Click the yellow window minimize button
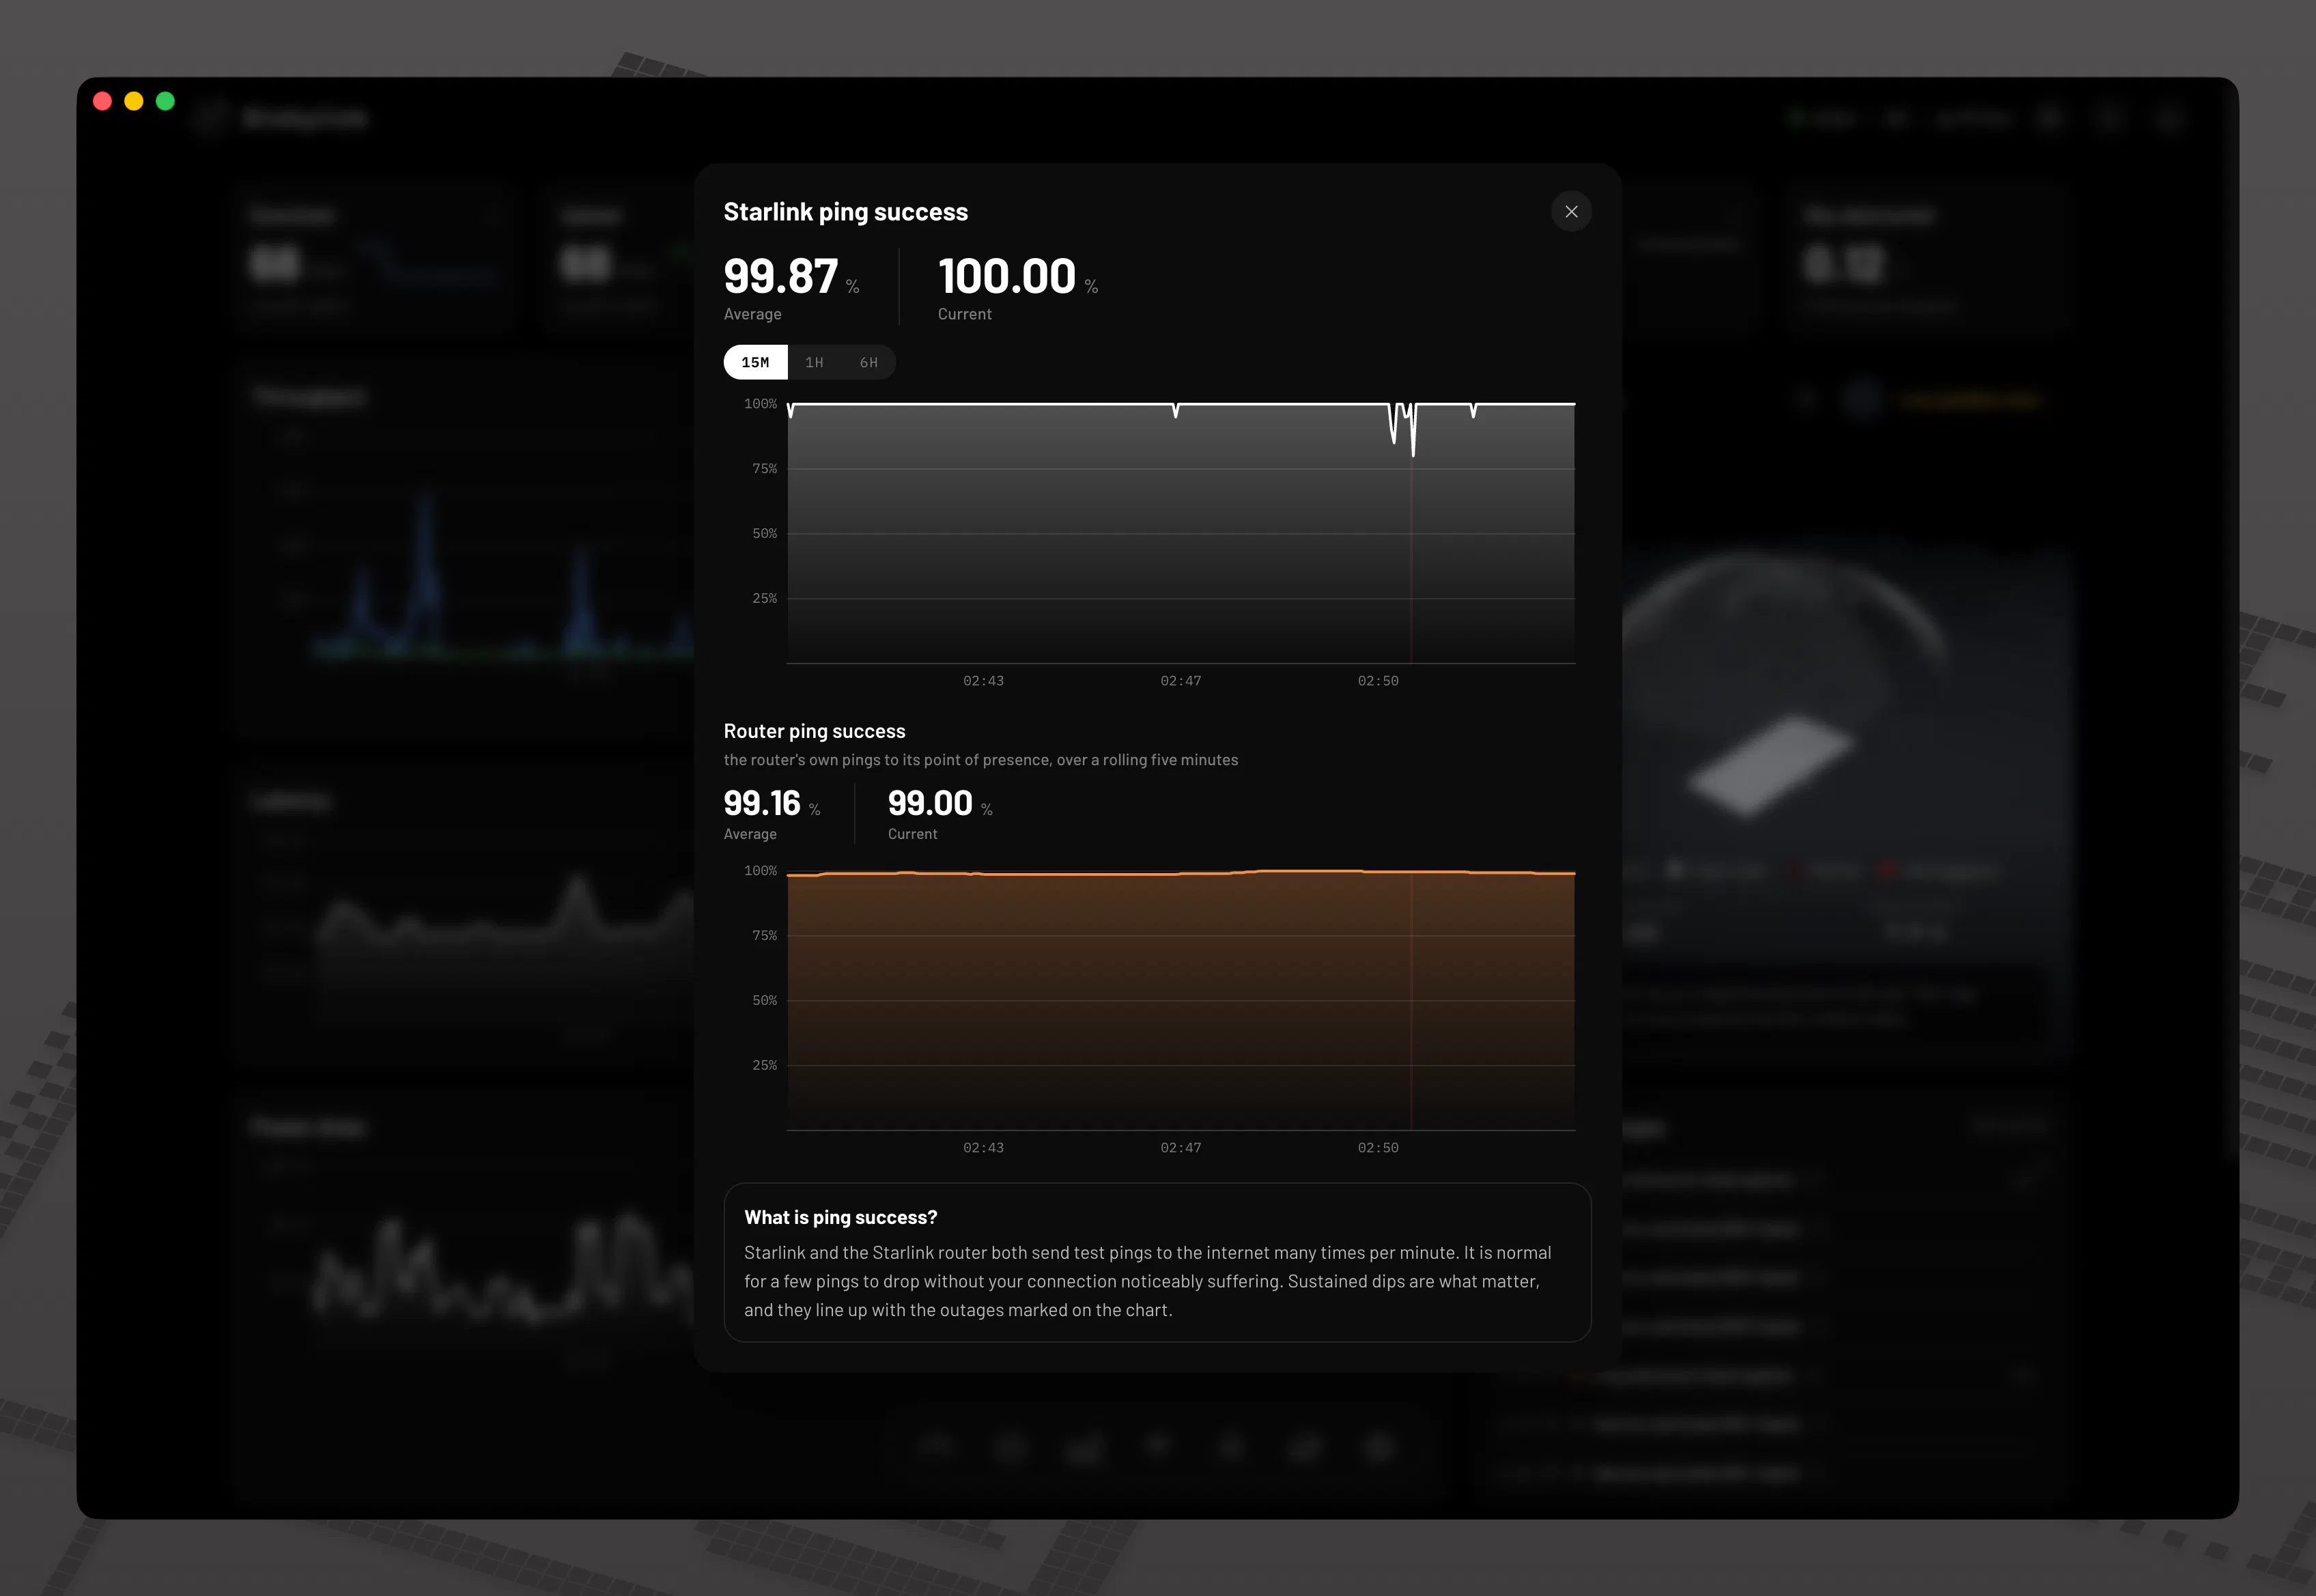 134,101
